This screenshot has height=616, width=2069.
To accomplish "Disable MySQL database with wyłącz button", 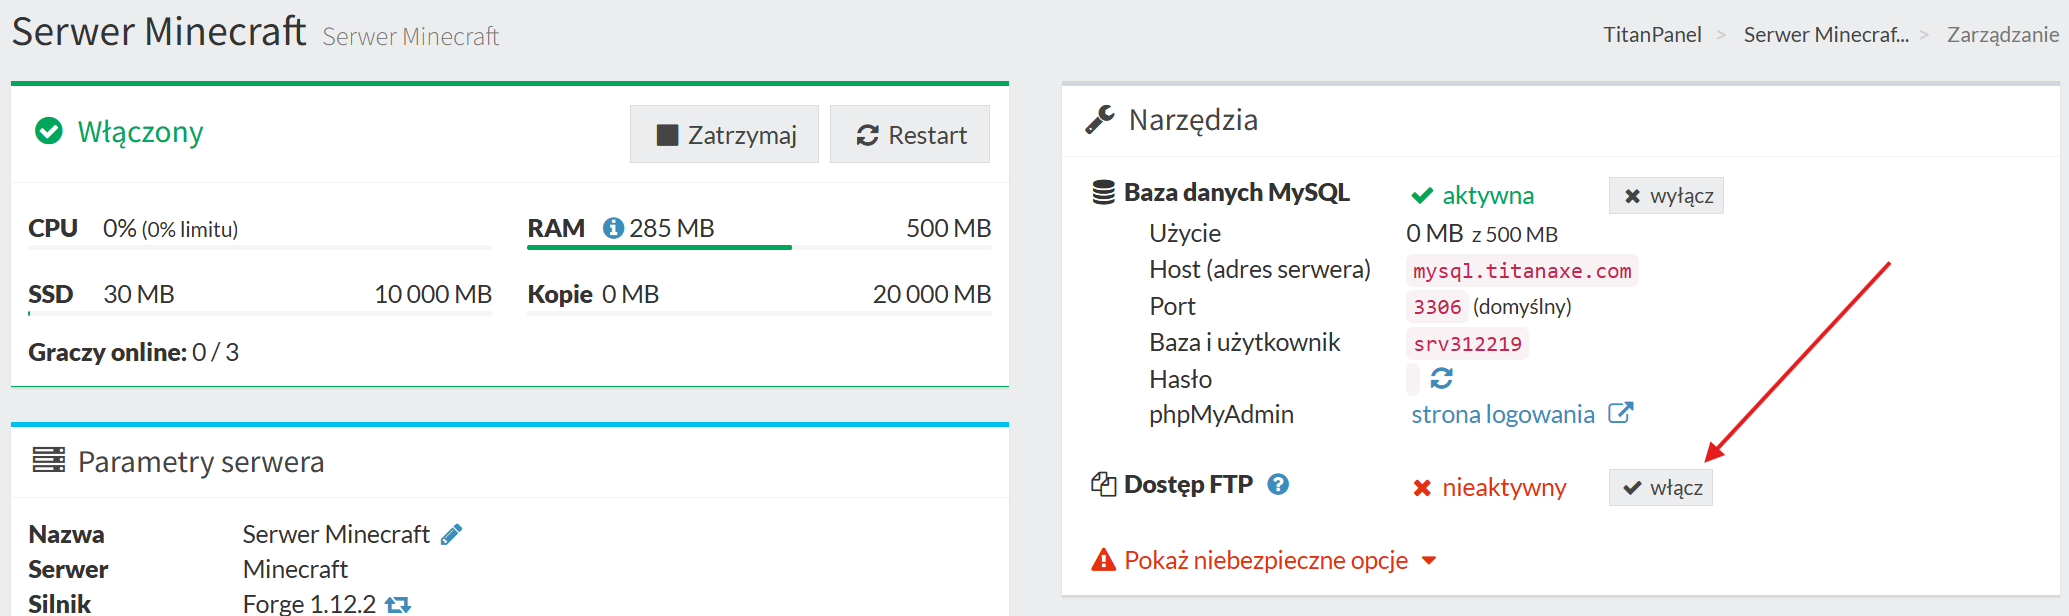I will pos(1665,196).
